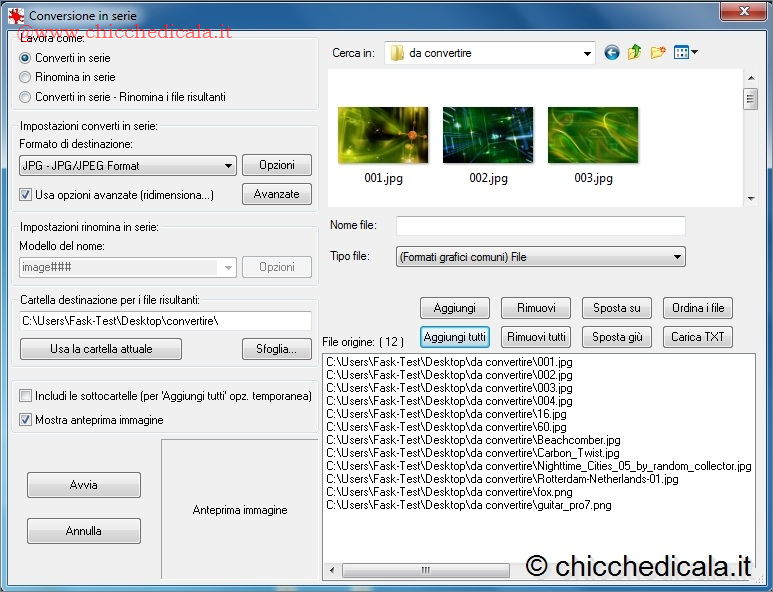This screenshot has width=773, height=592.
Task: Open the 'Sfoglia...' folder browser
Action: click(276, 349)
